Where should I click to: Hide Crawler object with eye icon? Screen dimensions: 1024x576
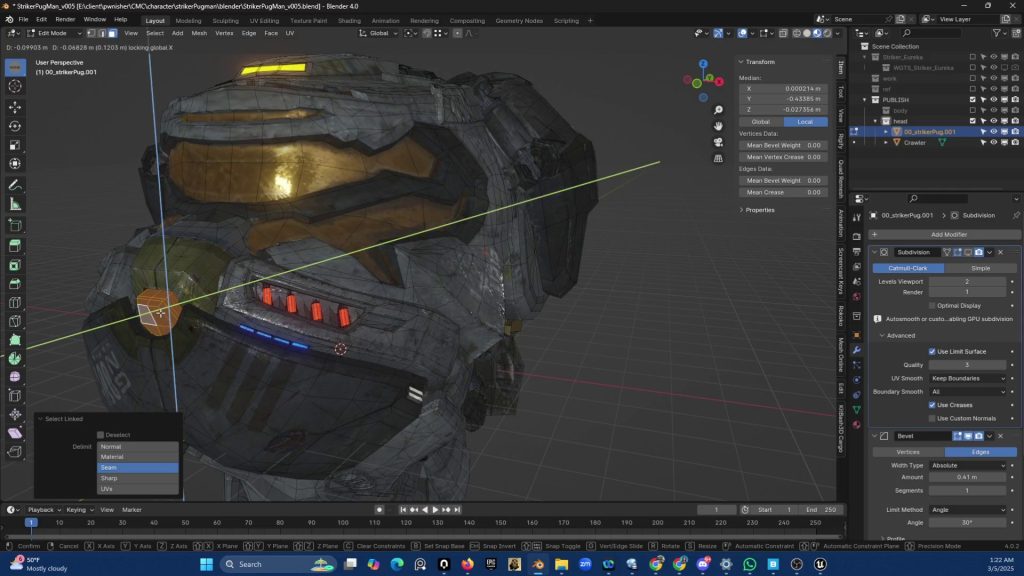coord(994,142)
